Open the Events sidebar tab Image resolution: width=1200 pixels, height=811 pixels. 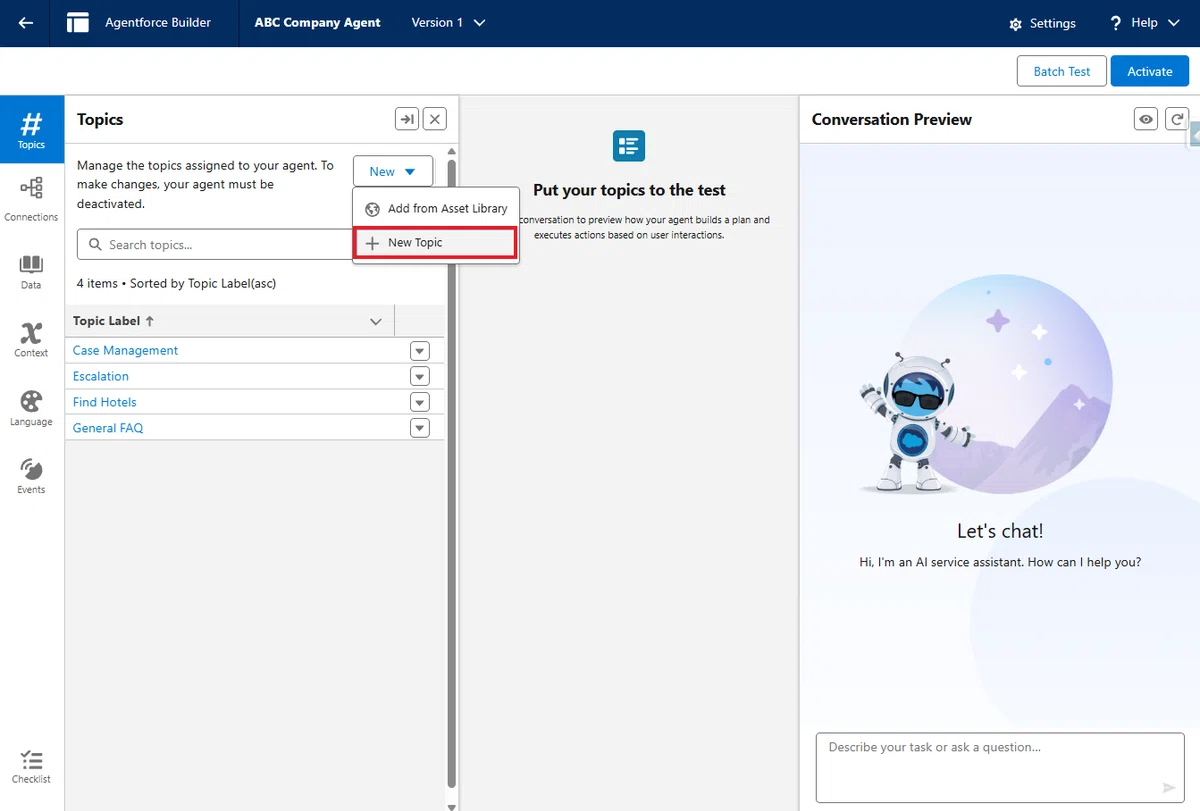31,476
